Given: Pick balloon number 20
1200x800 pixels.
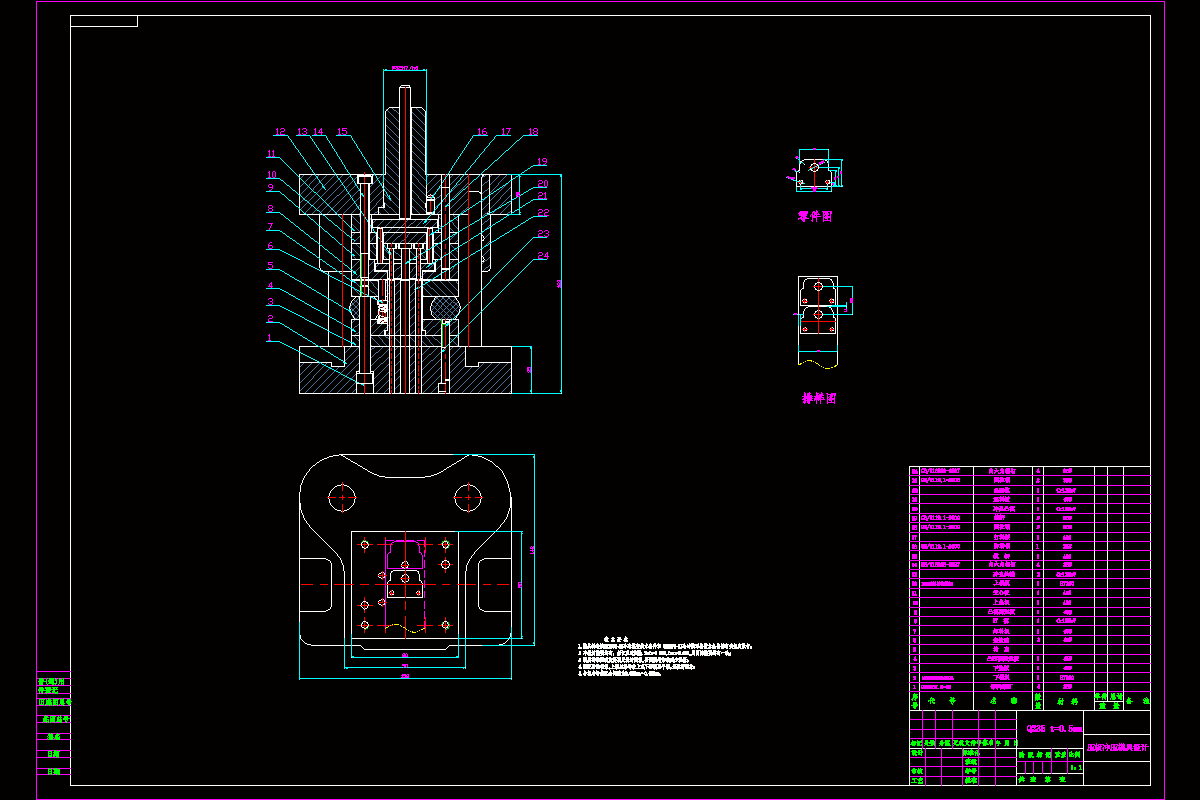Looking at the screenshot, I should 542,184.
